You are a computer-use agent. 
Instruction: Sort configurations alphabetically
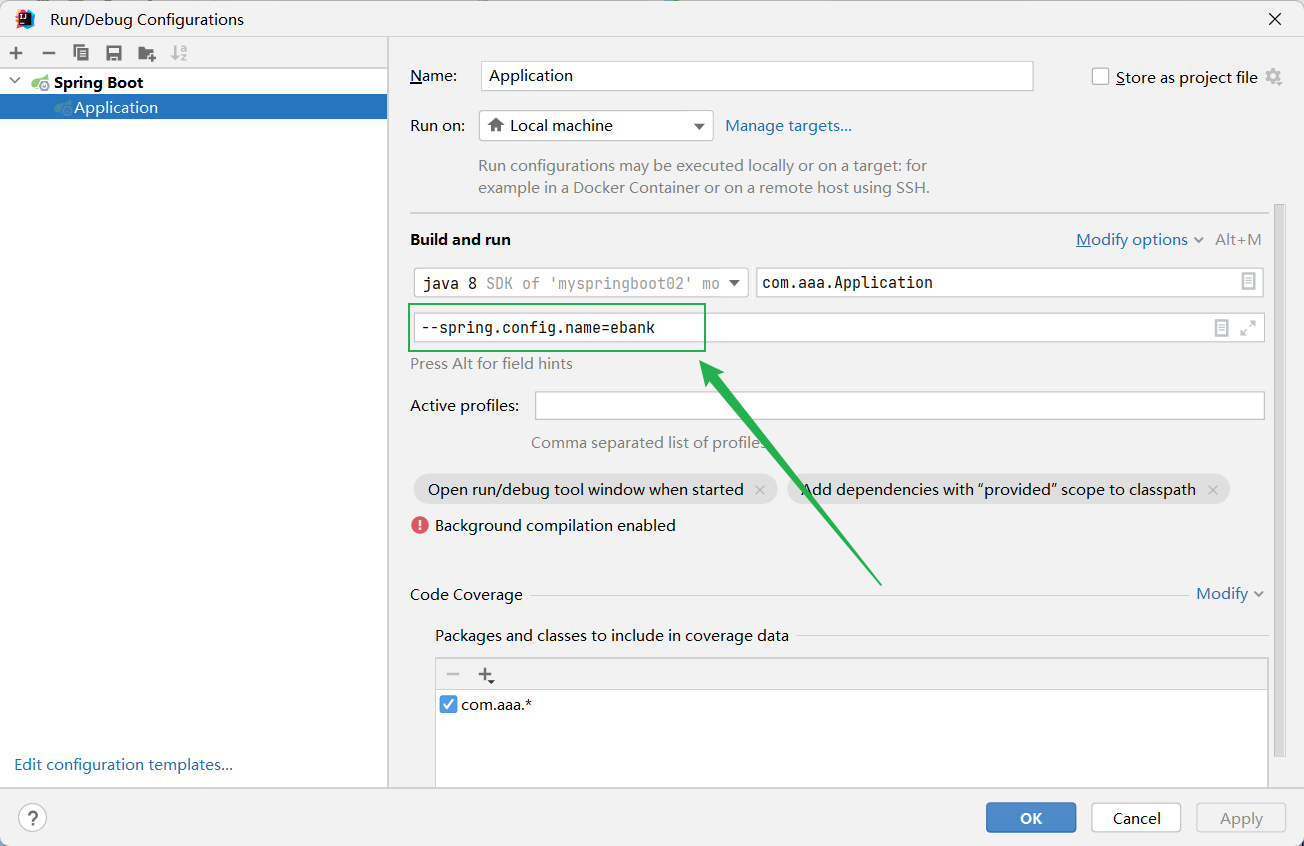[x=179, y=53]
